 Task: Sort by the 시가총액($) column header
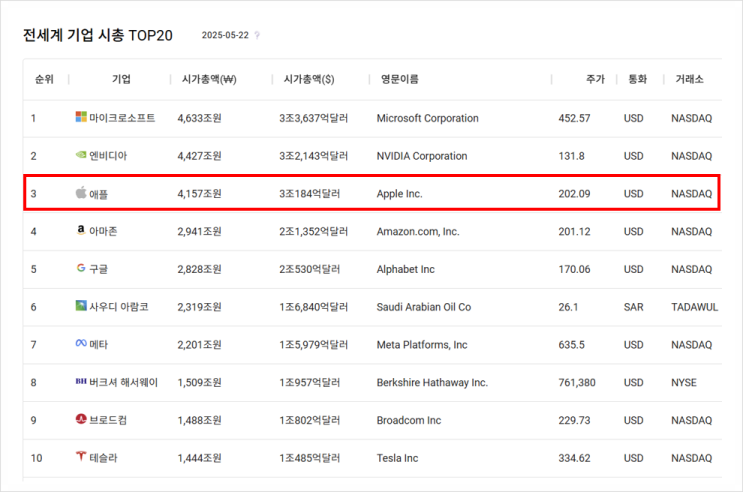[x=309, y=79]
